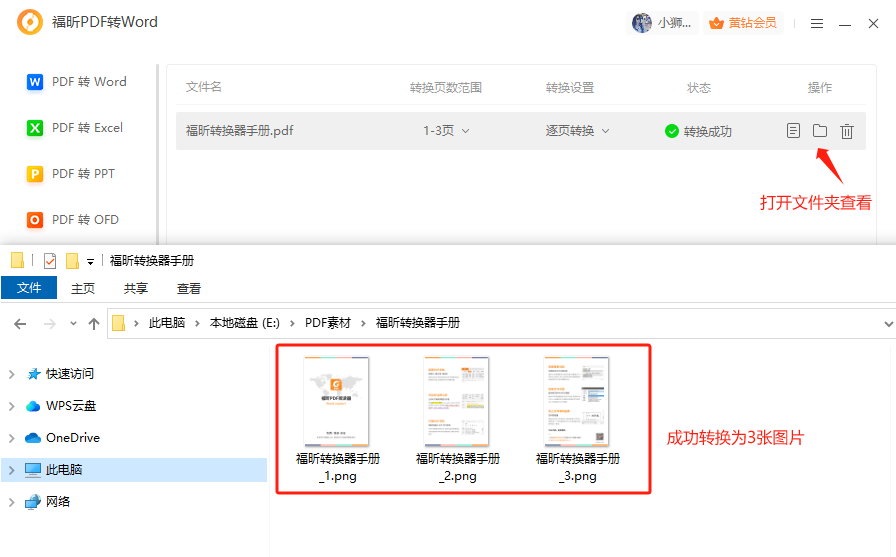The height and width of the screenshot is (557, 896).
Task: Open the 文件 menu tab in Explorer
Action: (29, 288)
